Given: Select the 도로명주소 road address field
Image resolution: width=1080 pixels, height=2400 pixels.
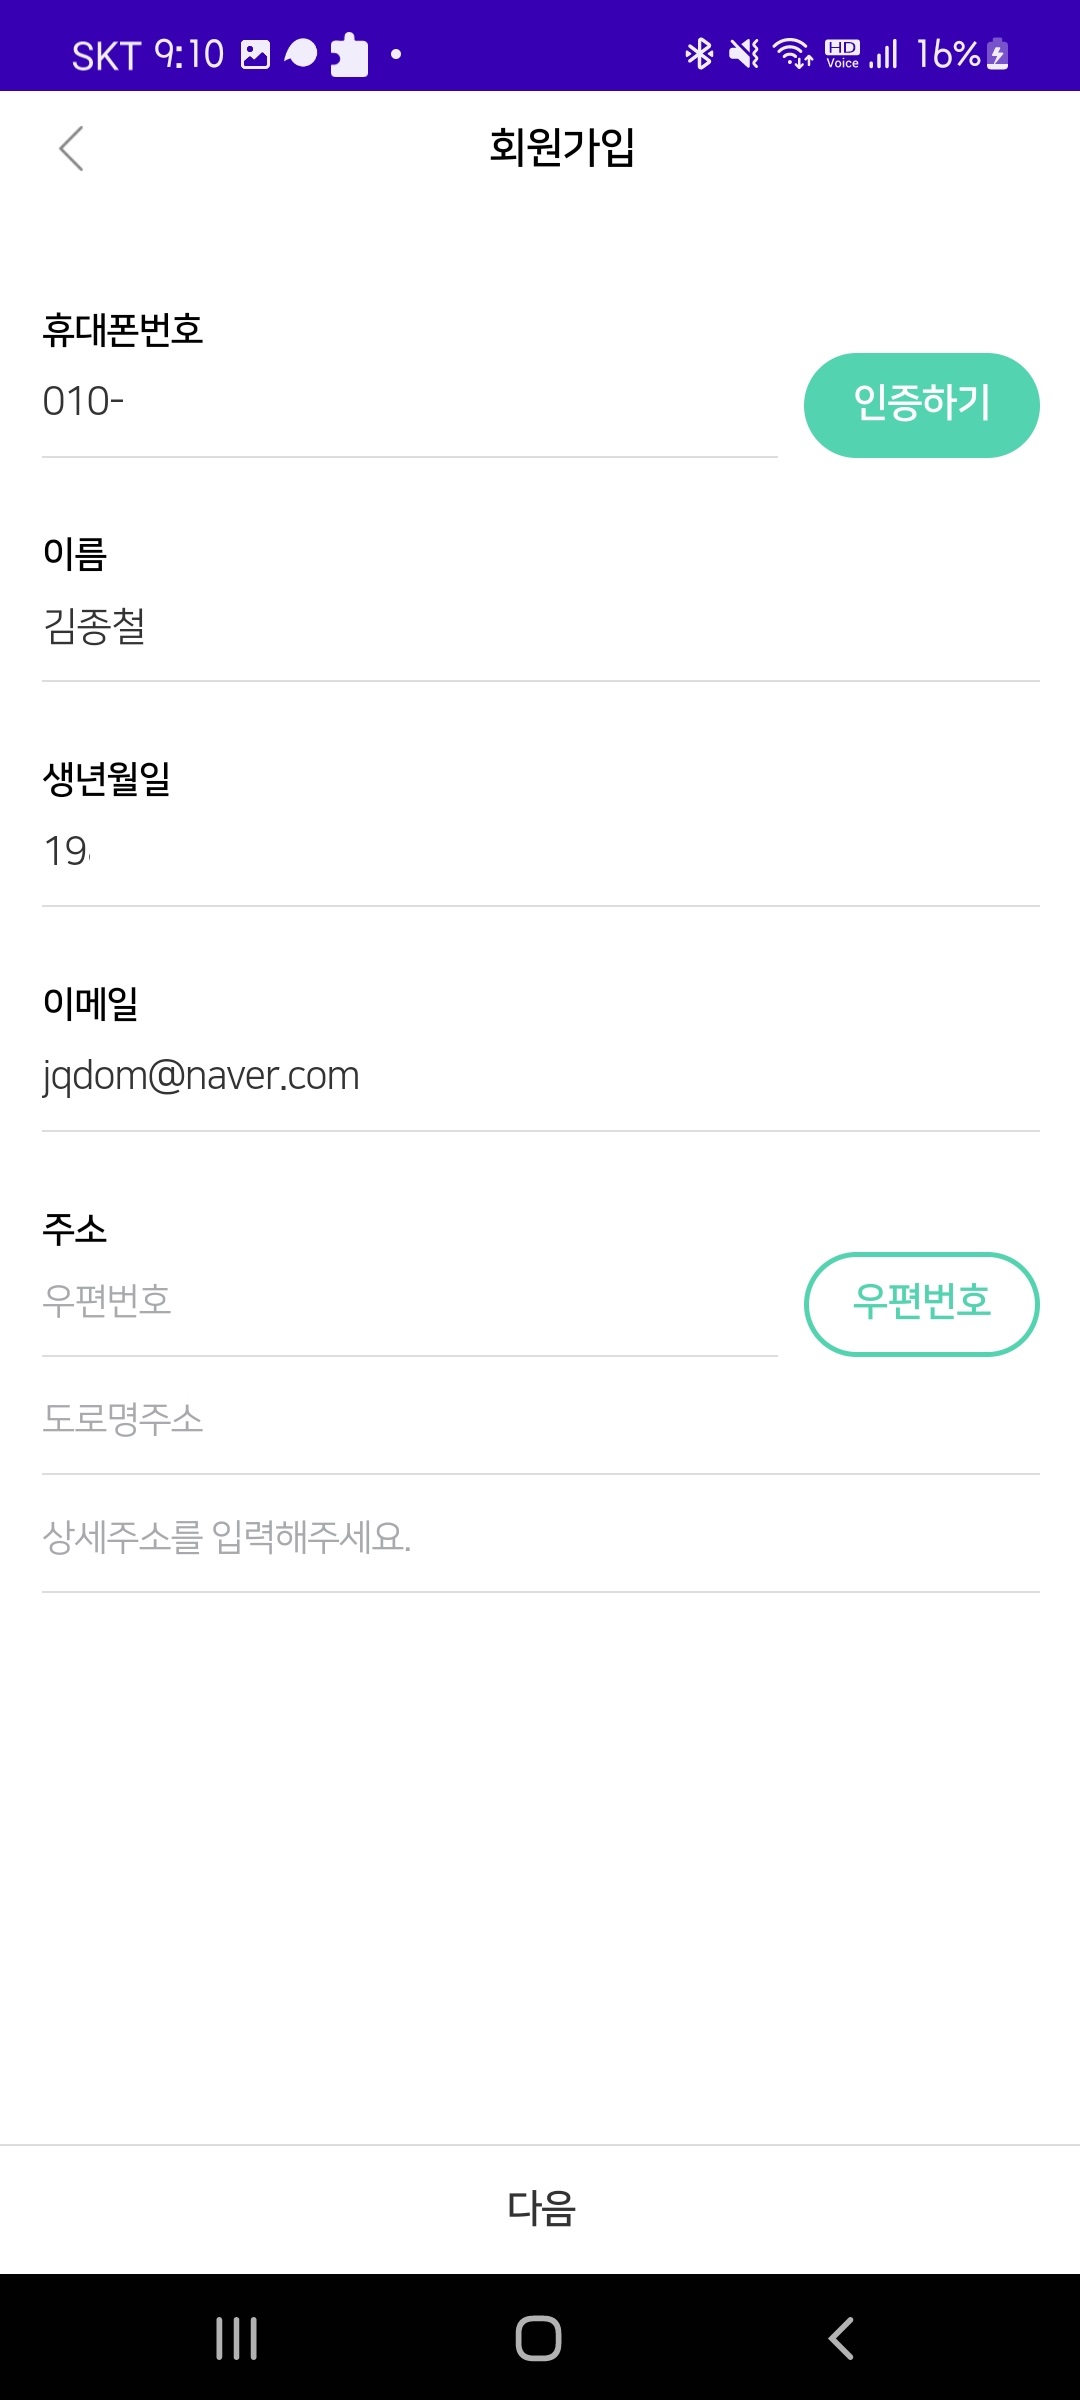Looking at the screenshot, I should 540,1420.
